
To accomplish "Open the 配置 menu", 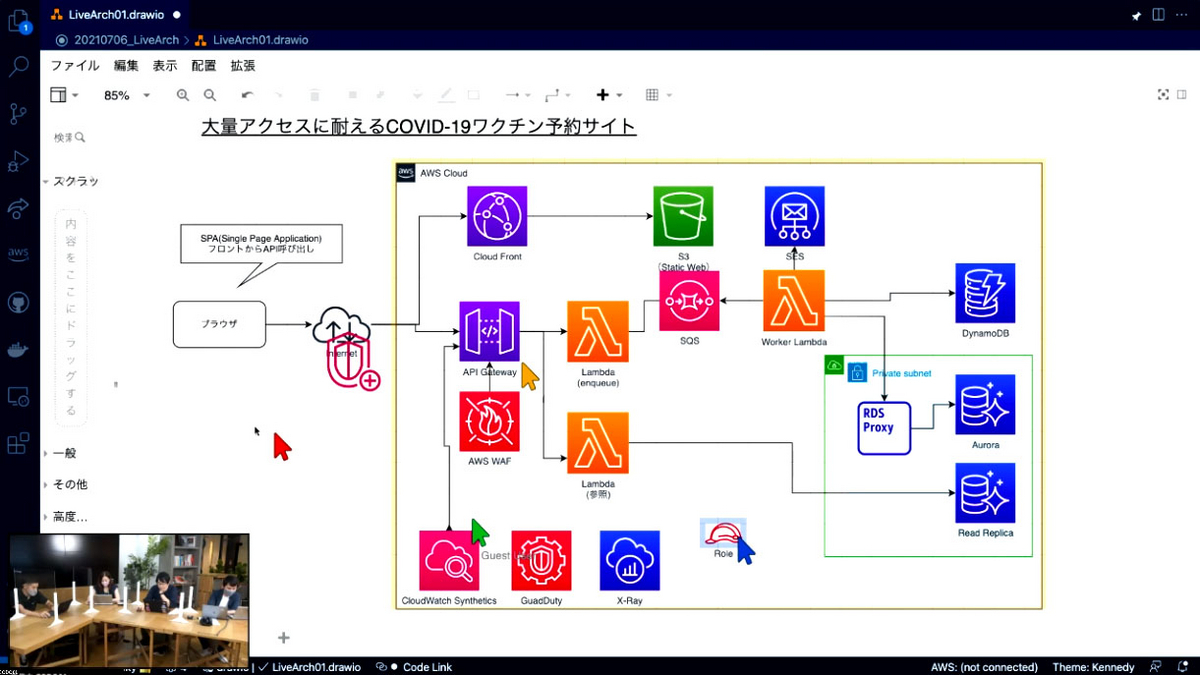I will pyautogui.click(x=204, y=65).
